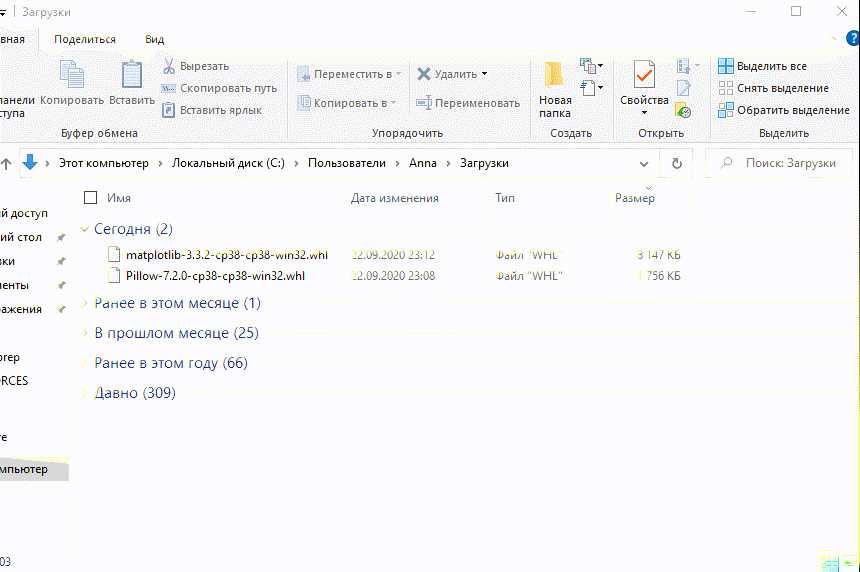Collapse the Сегодня (2) group
Image resolution: width=860 pixels, height=572 pixels.
(x=84, y=229)
